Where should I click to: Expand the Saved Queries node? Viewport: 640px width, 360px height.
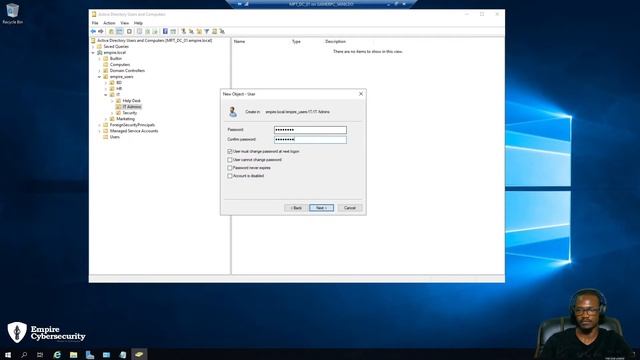coord(93,47)
